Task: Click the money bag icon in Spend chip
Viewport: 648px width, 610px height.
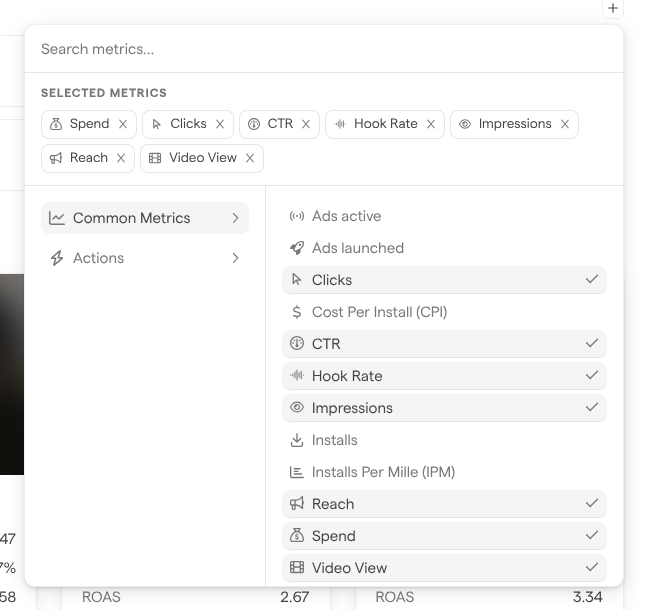Action: (x=56, y=124)
